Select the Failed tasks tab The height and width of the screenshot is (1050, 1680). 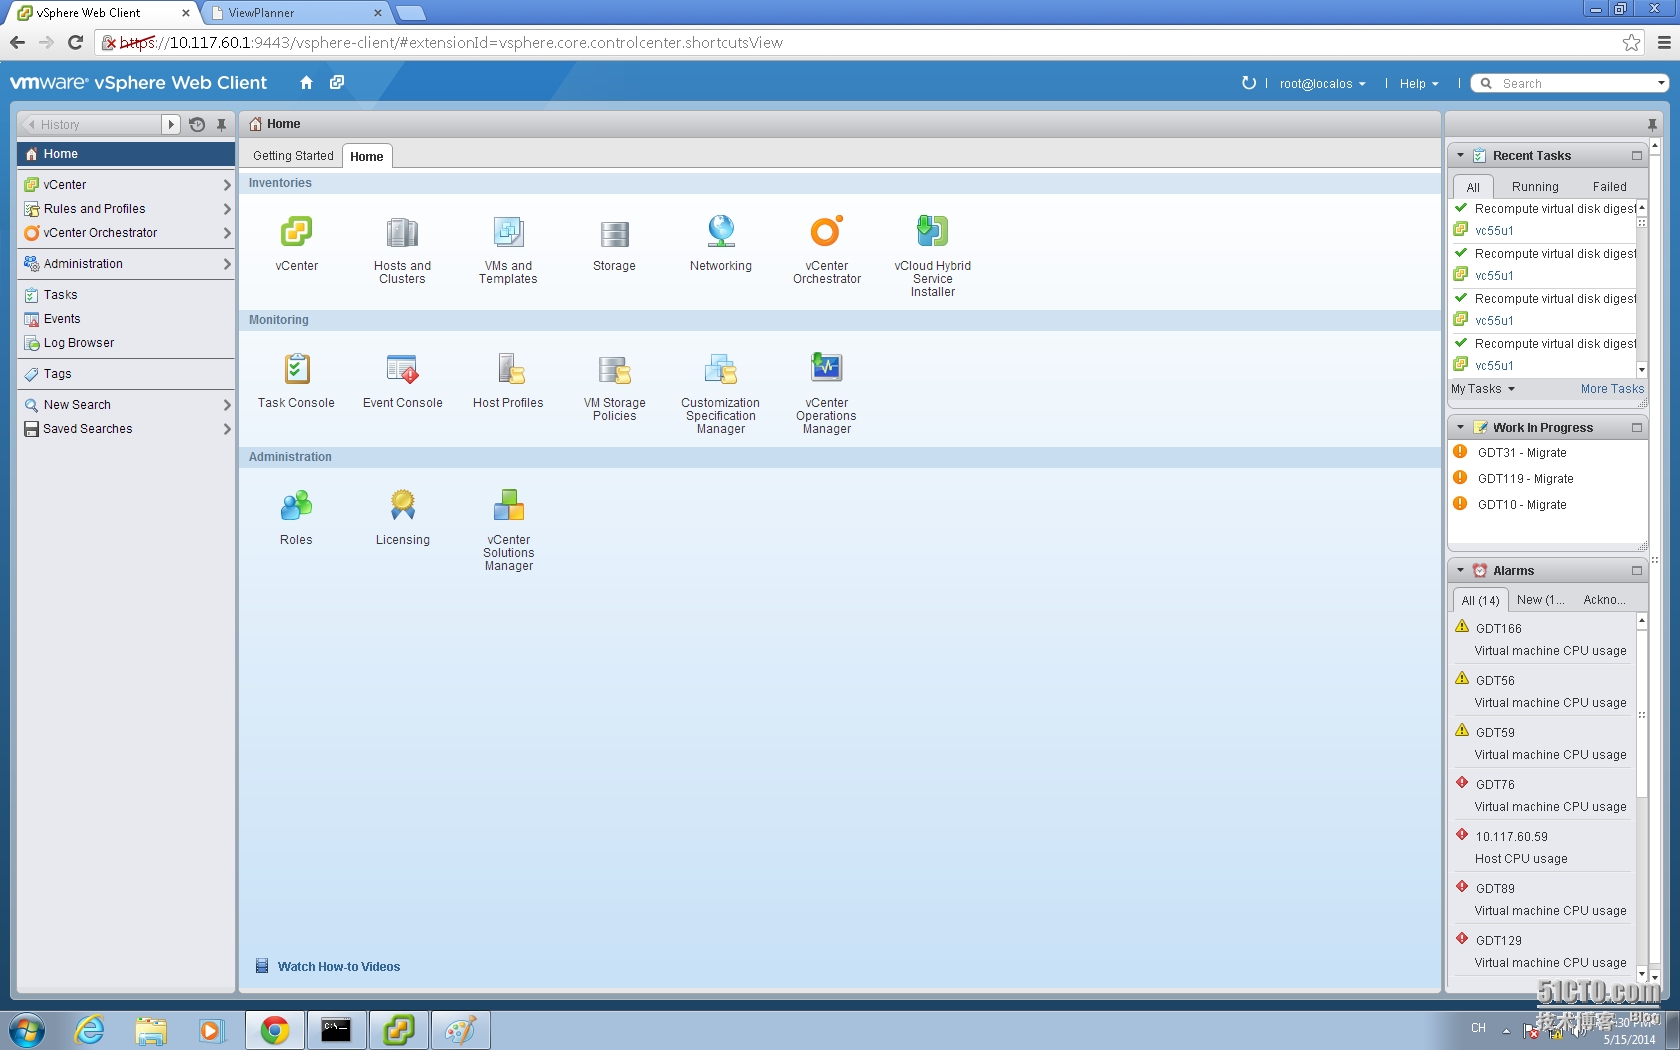click(x=1609, y=187)
